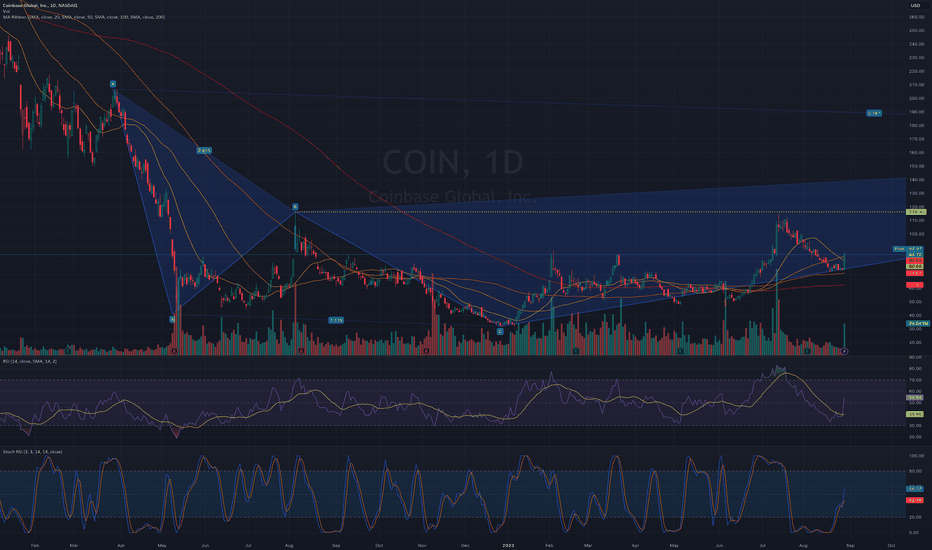Open the earnings marker under February 2023
The width and height of the screenshot is (932, 550).
pyautogui.click(x=575, y=351)
